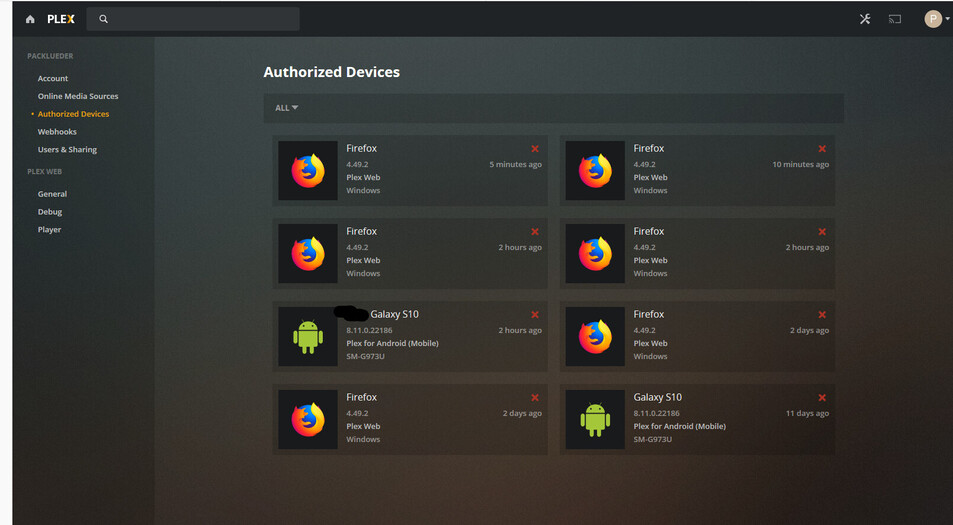
Task: Click Firefox name on 5 minutes ago card
Action: click(x=362, y=148)
